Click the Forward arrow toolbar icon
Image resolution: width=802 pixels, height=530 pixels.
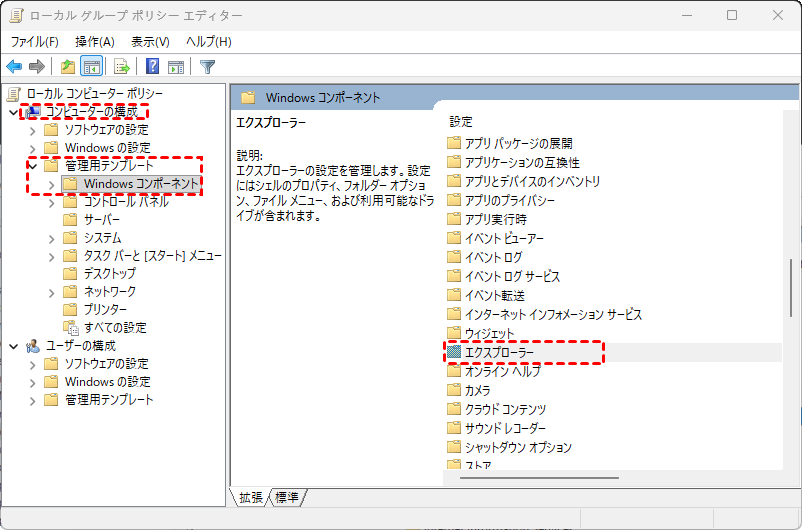click(x=37, y=67)
